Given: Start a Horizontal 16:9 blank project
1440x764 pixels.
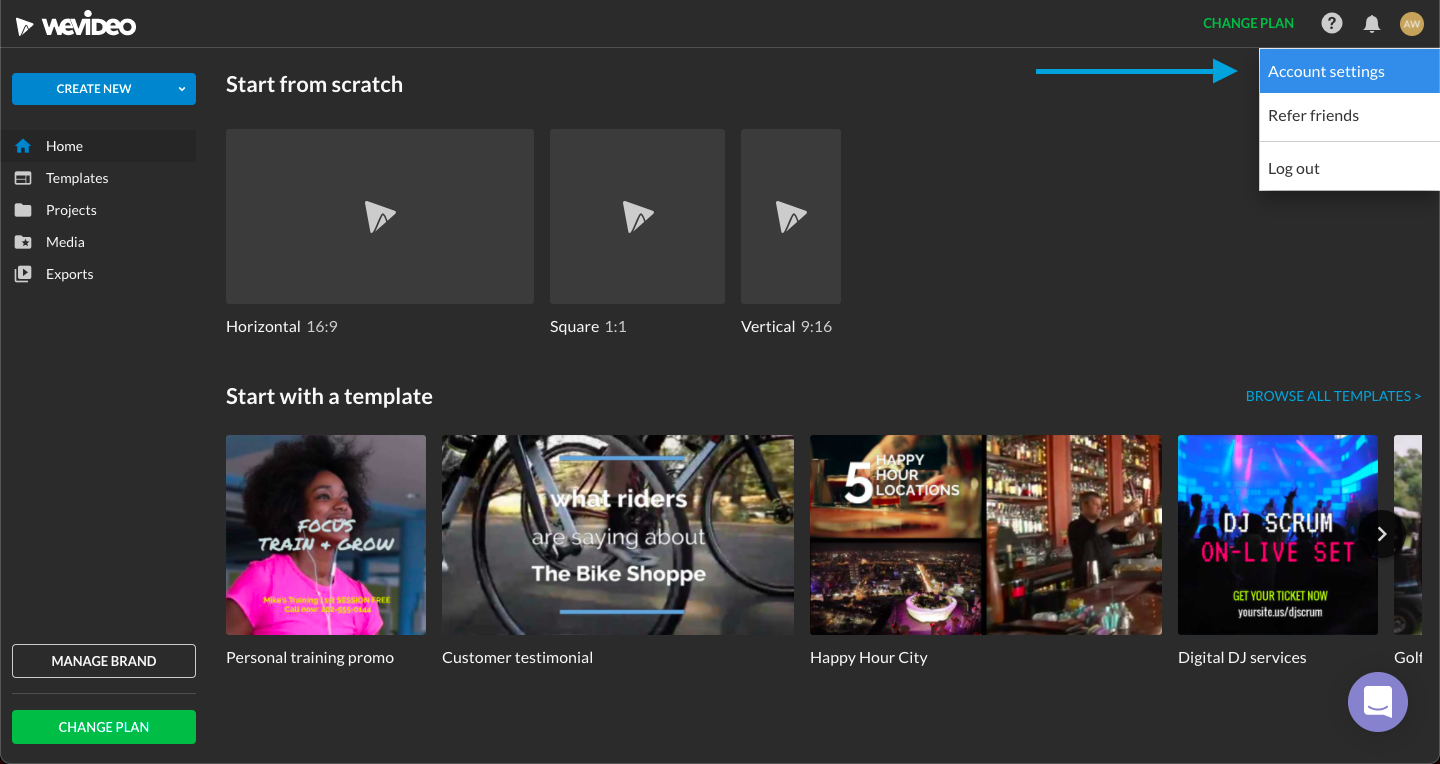Looking at the screenshot, I should [380, 216].
